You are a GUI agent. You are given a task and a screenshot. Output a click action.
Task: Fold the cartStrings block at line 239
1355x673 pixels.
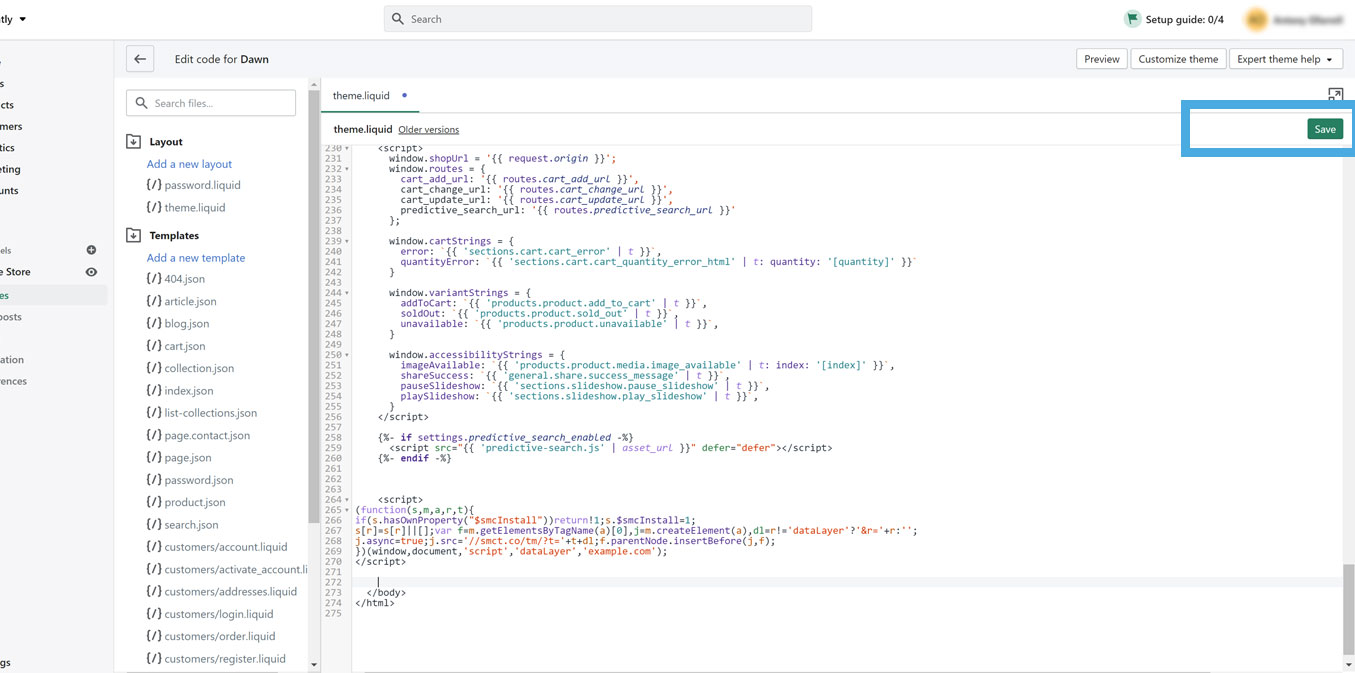pos(347,241)
